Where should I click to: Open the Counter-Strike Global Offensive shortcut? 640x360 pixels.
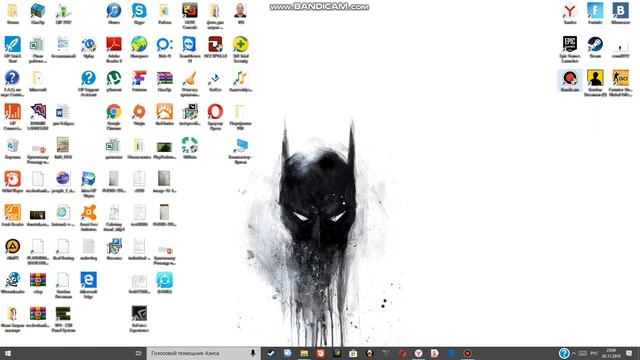620,78
